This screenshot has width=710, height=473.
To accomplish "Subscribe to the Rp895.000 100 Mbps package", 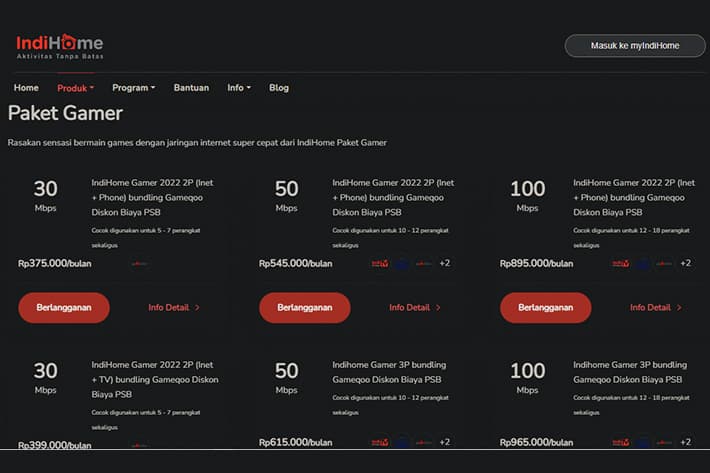I will point(546,308).
